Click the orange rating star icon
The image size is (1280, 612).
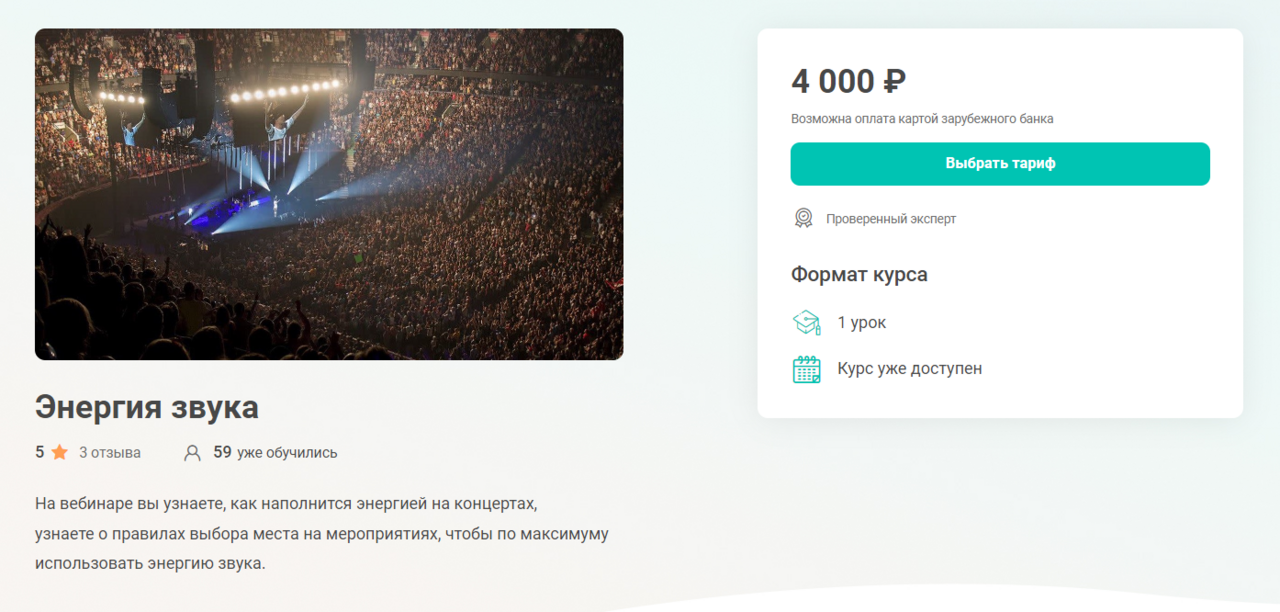tap(60, 453)
